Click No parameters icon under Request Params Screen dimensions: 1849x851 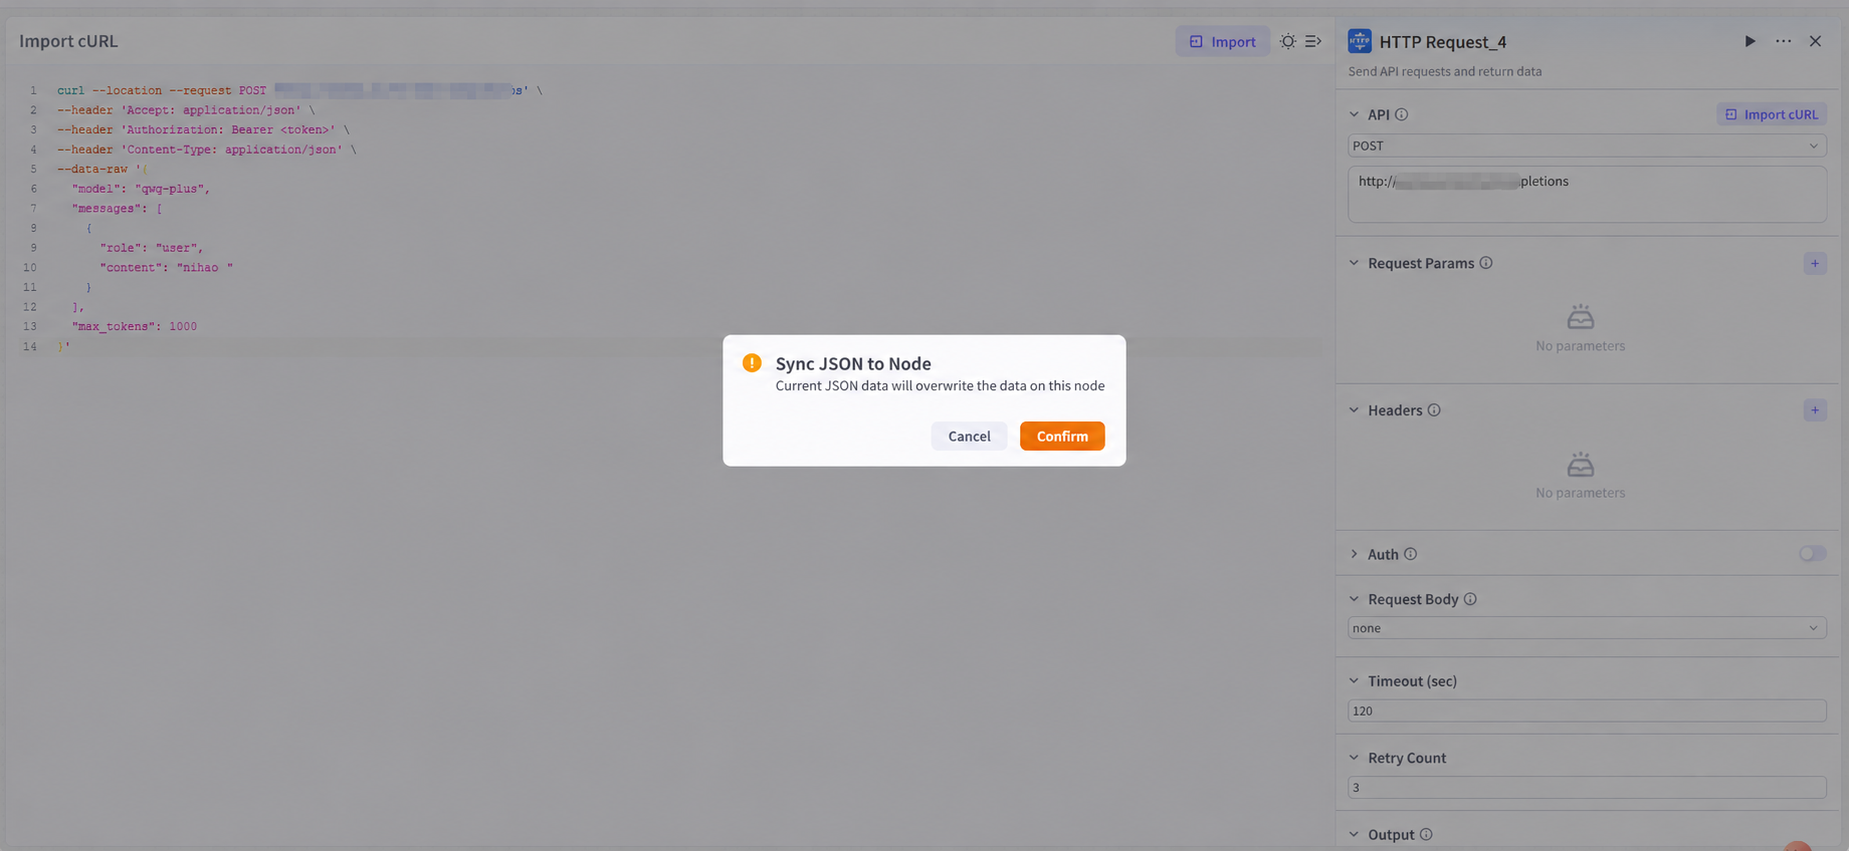pyautogui.click(x=1580, y=318)
